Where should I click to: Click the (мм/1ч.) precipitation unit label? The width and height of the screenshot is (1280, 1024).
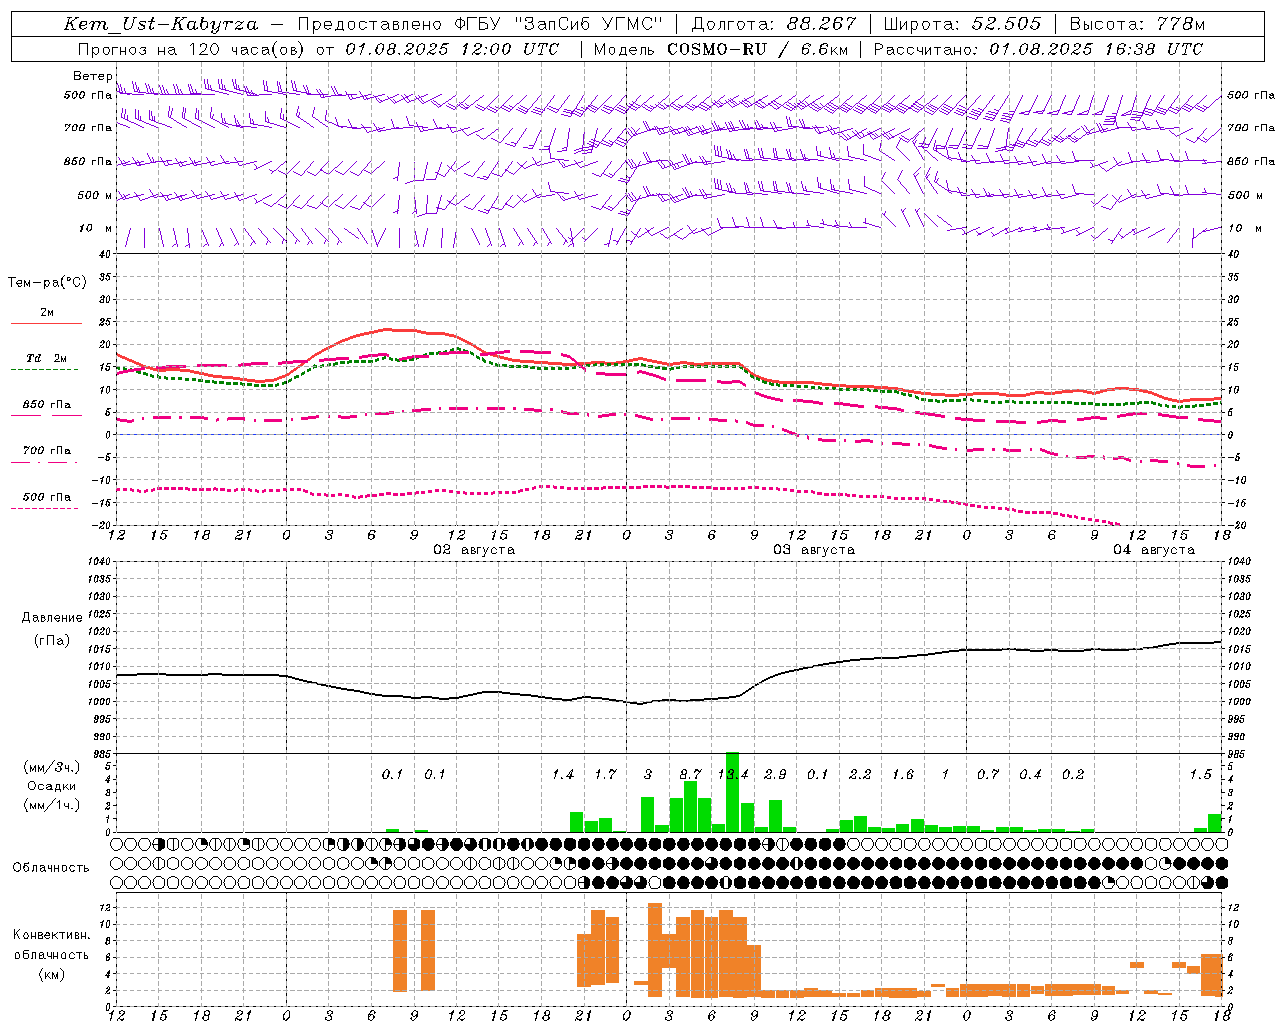click(x=51, y=805)
